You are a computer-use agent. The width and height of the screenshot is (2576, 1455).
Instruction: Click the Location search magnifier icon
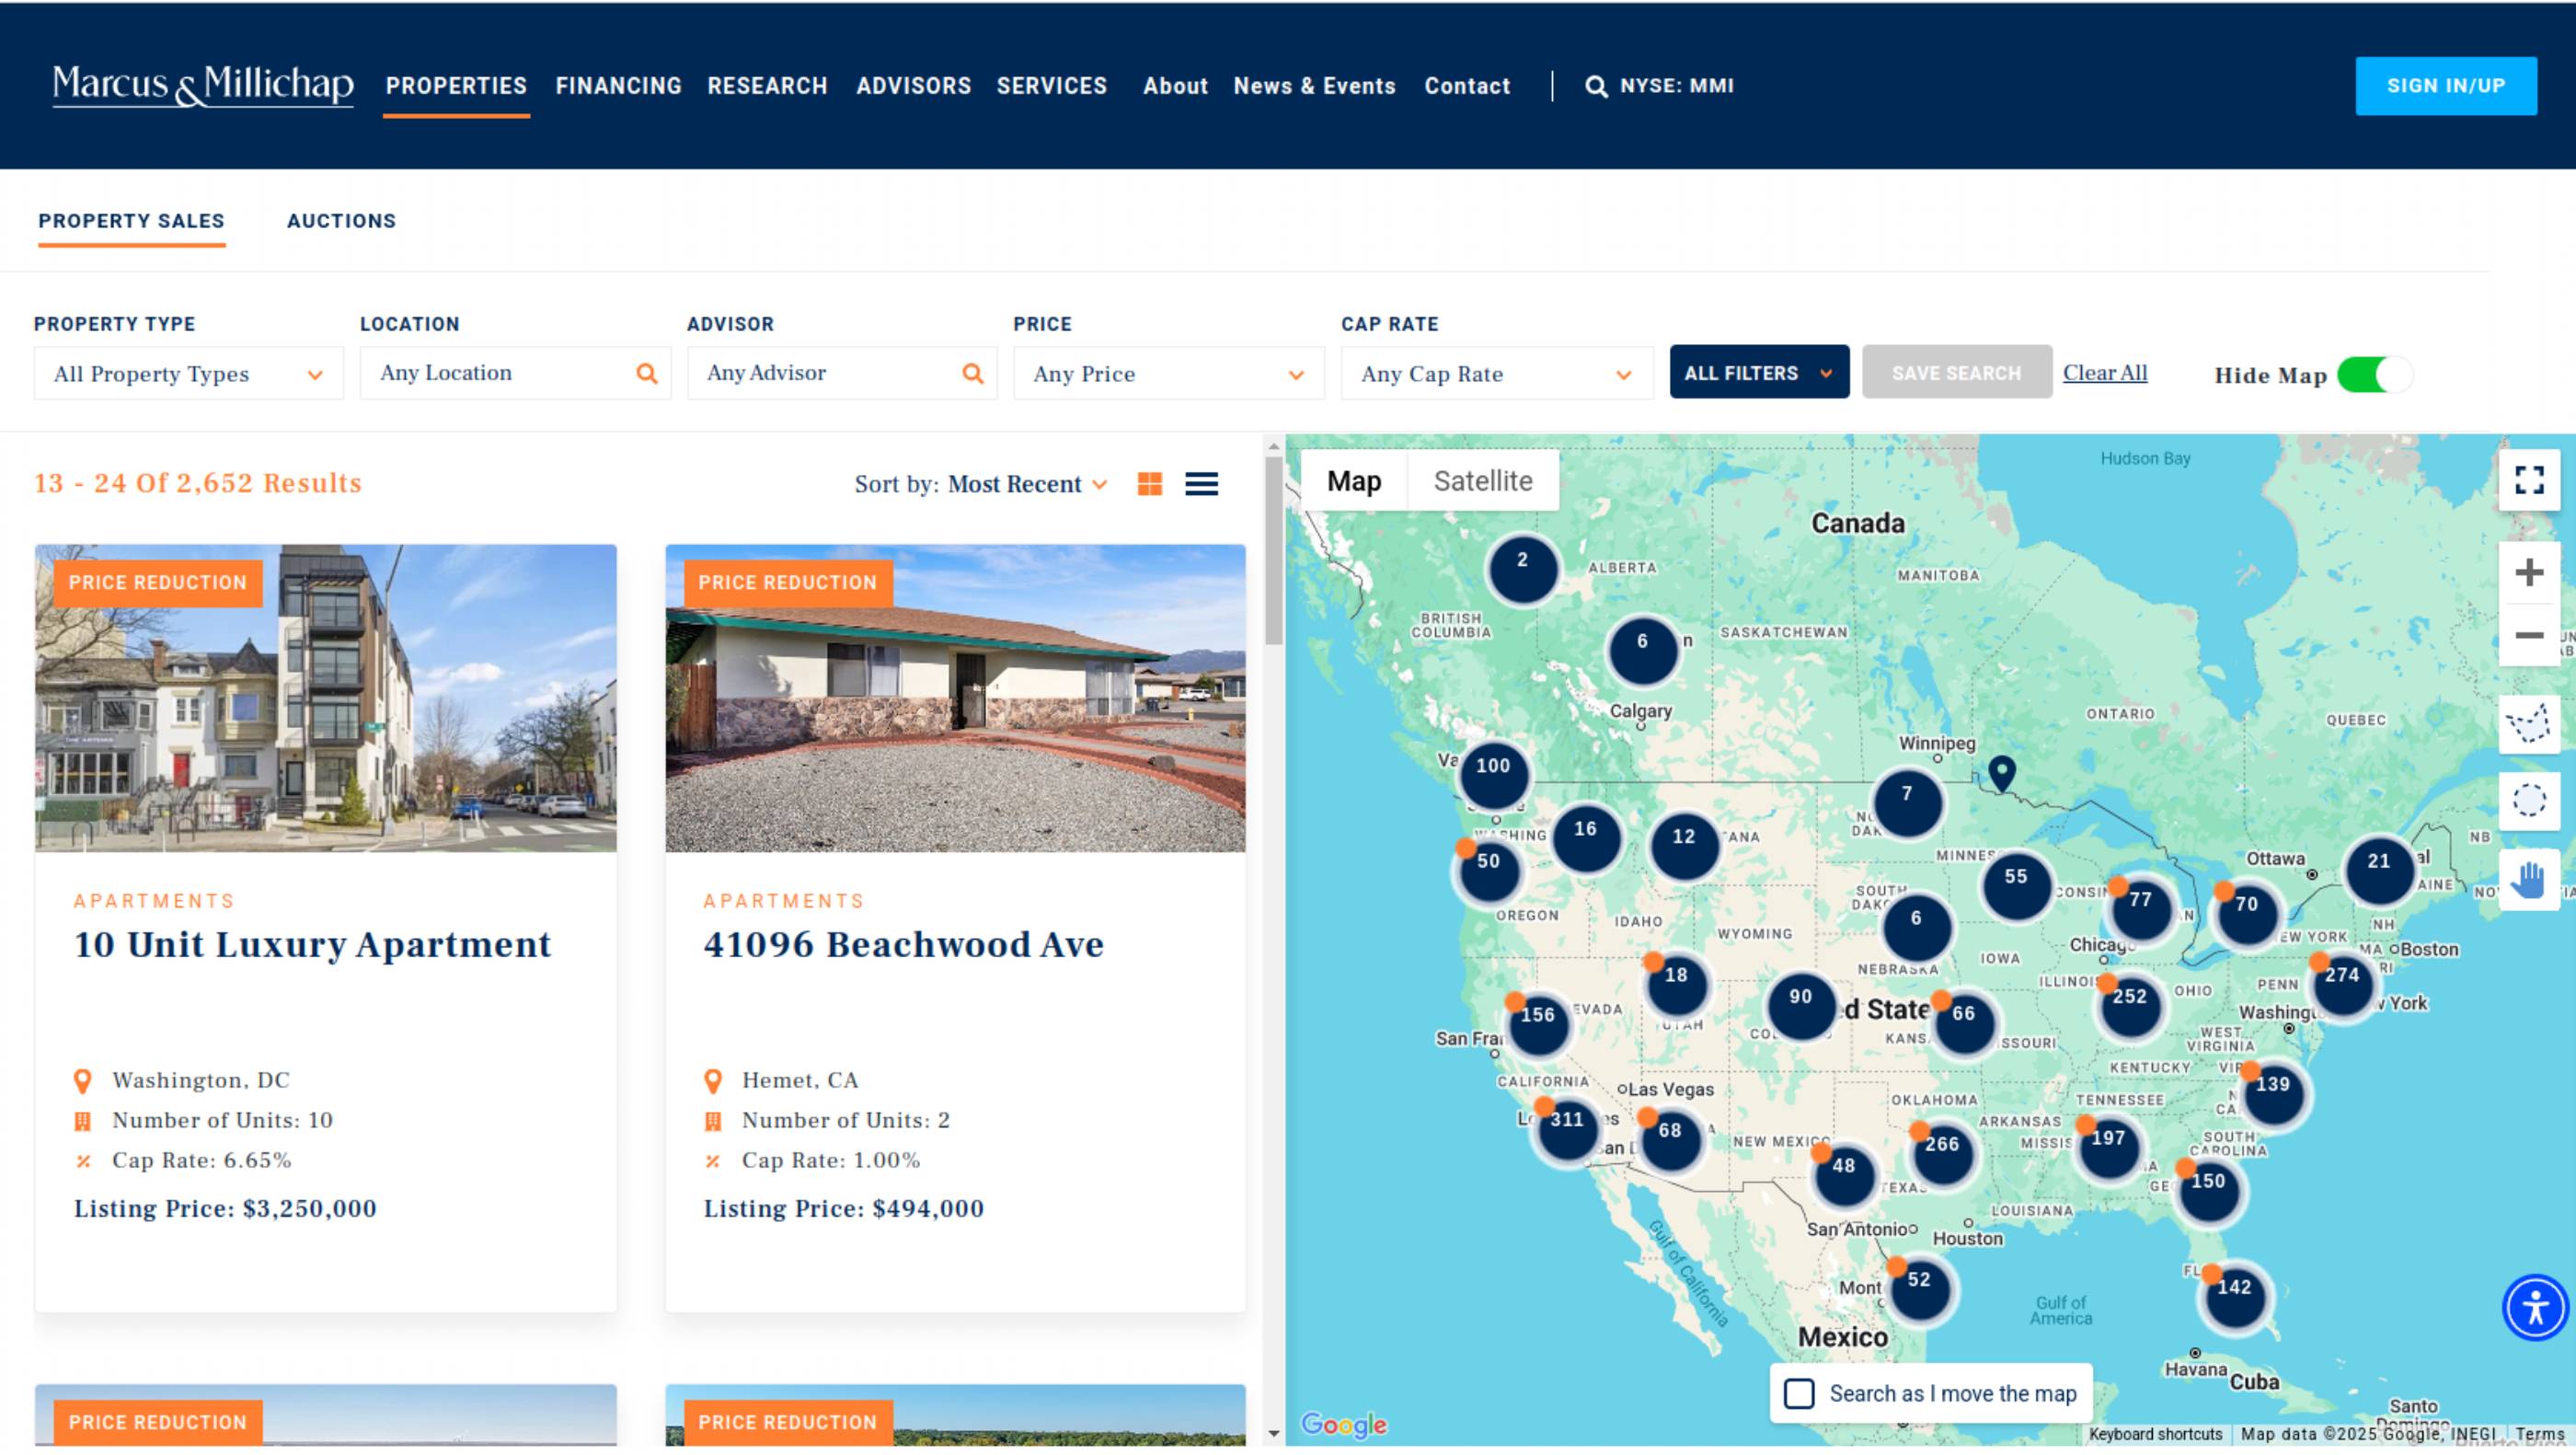pyautogui.click(x=647, y=373)
